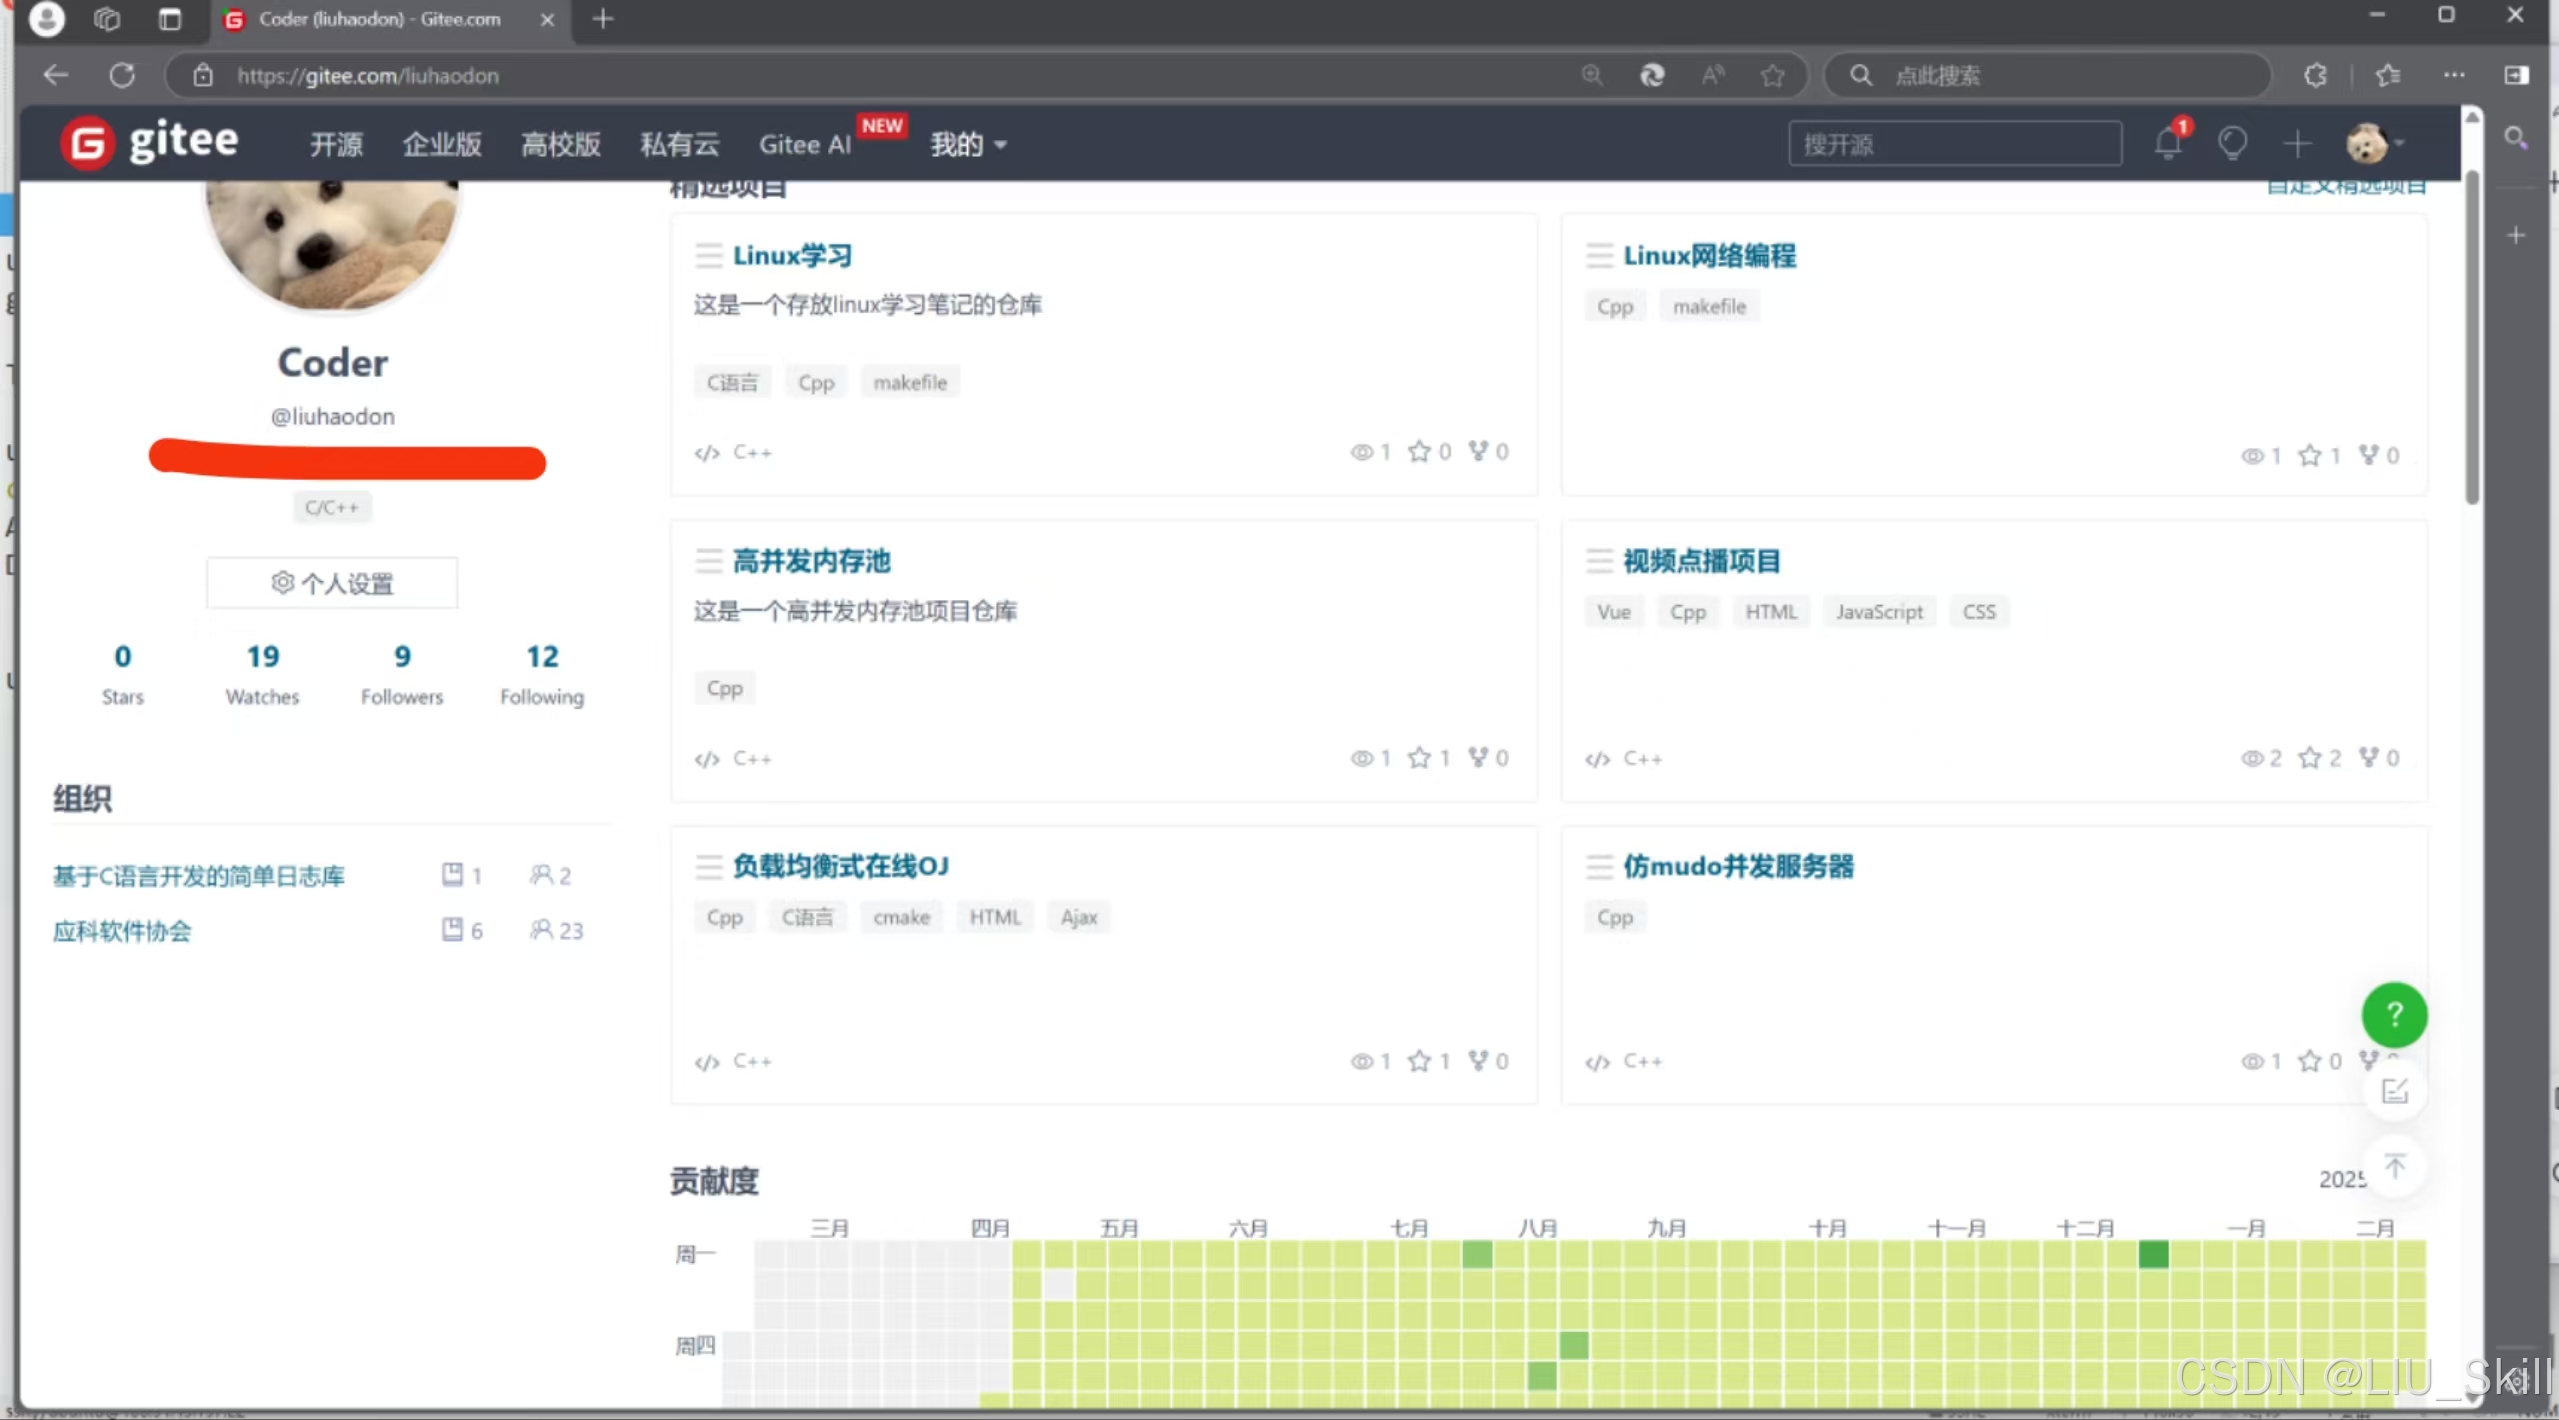Open the Stars count
The width and height of the screenshot is (2559, 1420).
pos(122,674)
